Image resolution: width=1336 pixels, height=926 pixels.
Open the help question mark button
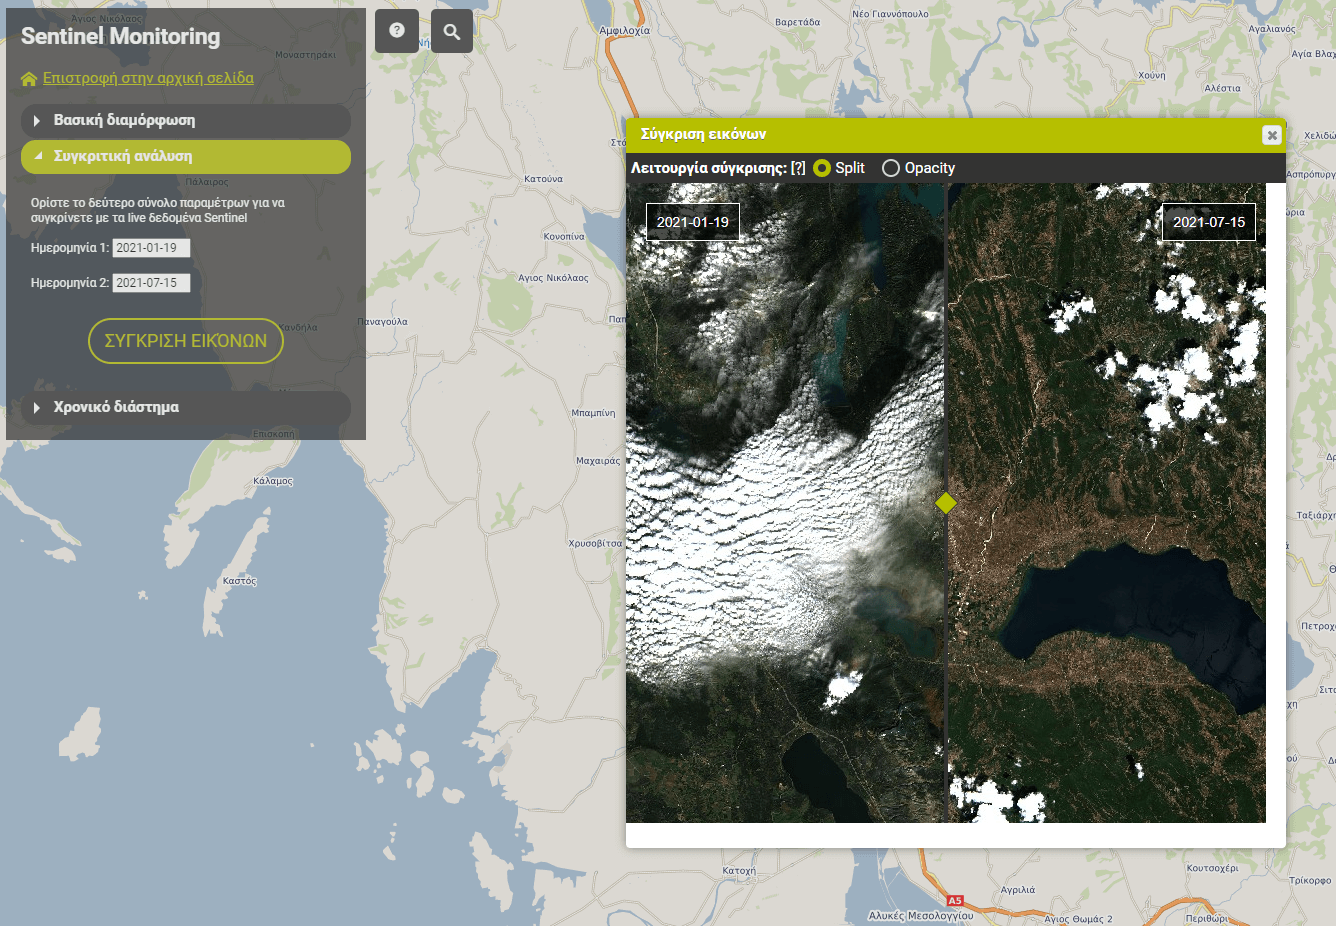point(397,31)
